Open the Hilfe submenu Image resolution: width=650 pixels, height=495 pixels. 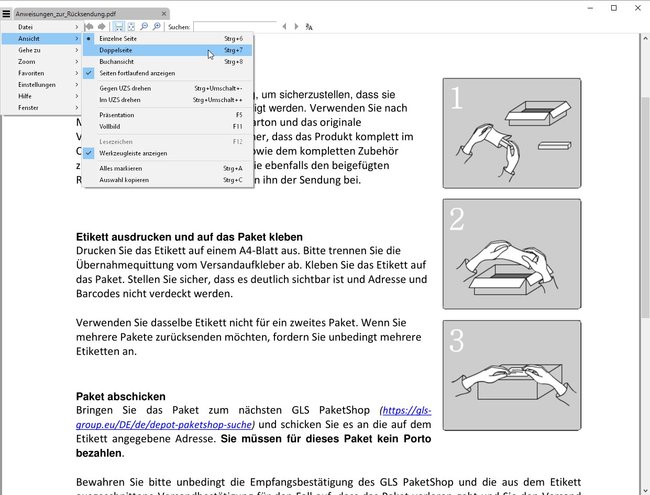click(x=41, y=96)
